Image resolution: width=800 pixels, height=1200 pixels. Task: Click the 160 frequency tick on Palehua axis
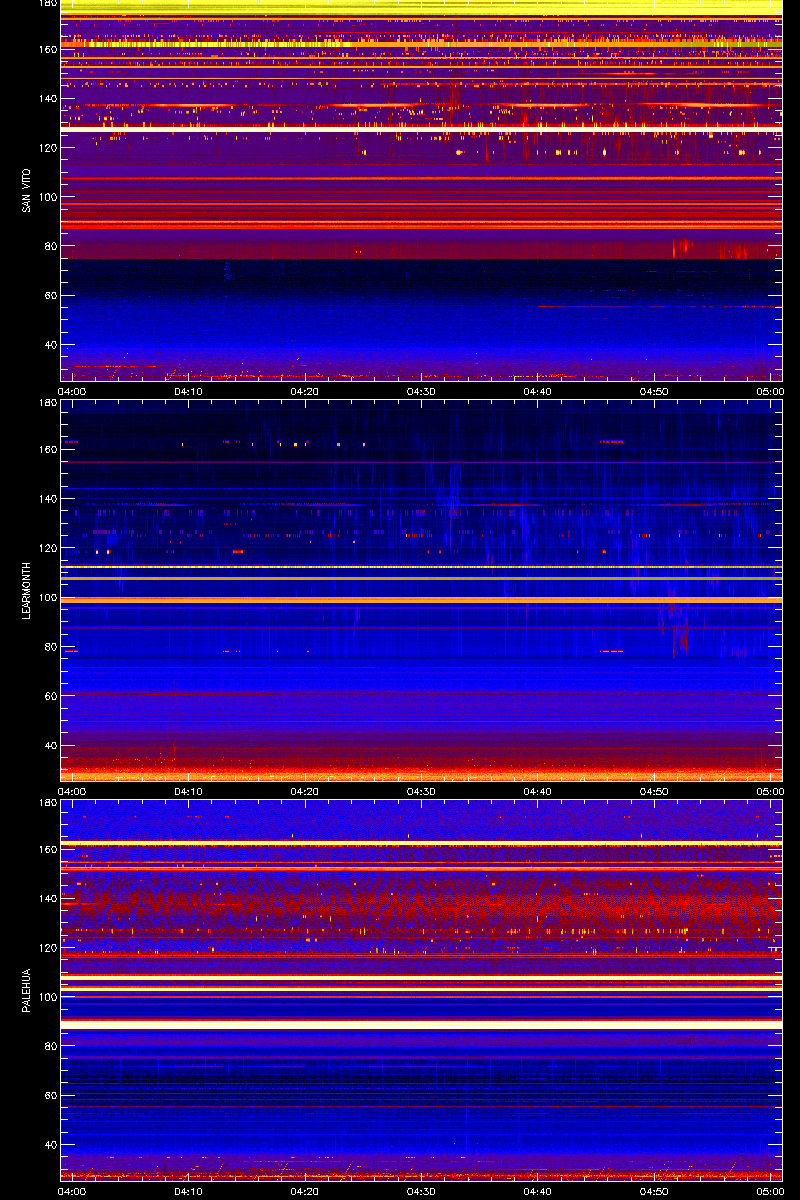[x=47, y=850]
